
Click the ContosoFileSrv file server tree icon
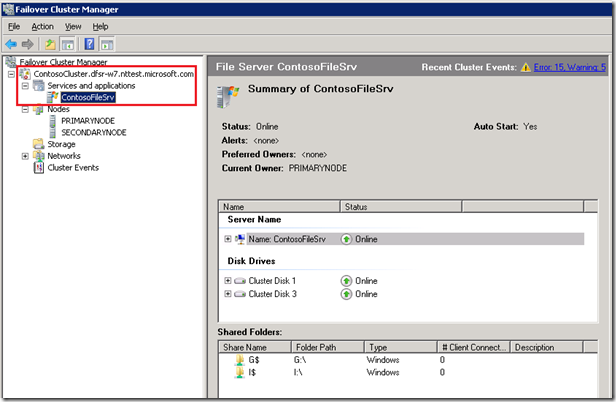(x=52, y=97)
